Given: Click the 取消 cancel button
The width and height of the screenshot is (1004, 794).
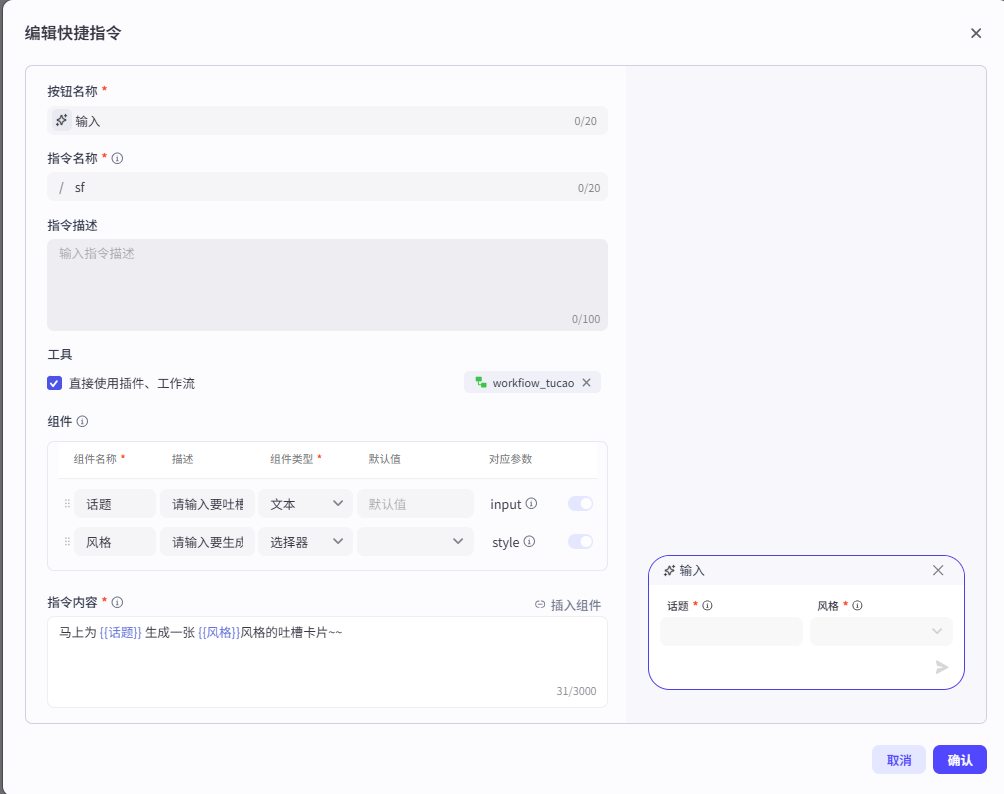Looking at the screenshot, I should tap(898, 760).
